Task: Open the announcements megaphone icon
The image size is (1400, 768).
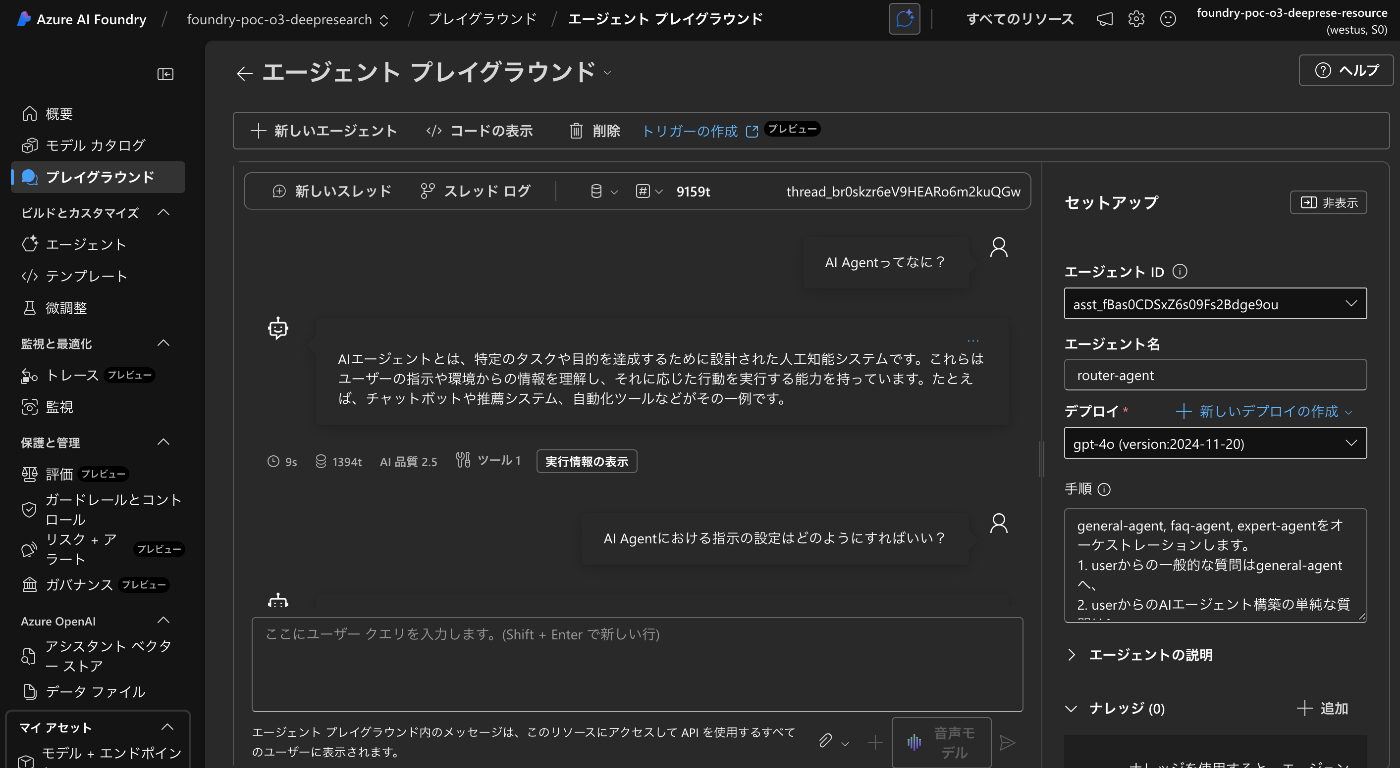Action: coord(1104,19)
